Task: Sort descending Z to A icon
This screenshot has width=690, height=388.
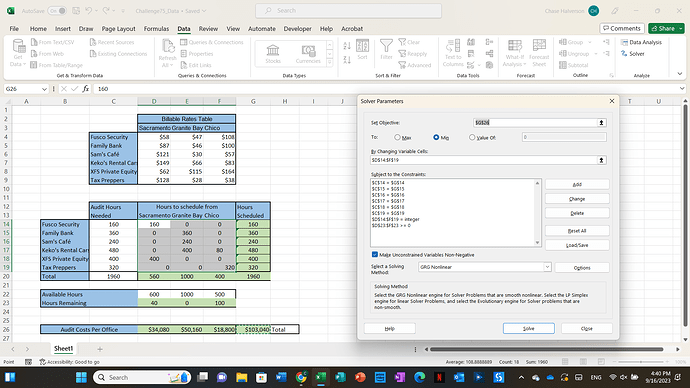Action: point(347,59)
